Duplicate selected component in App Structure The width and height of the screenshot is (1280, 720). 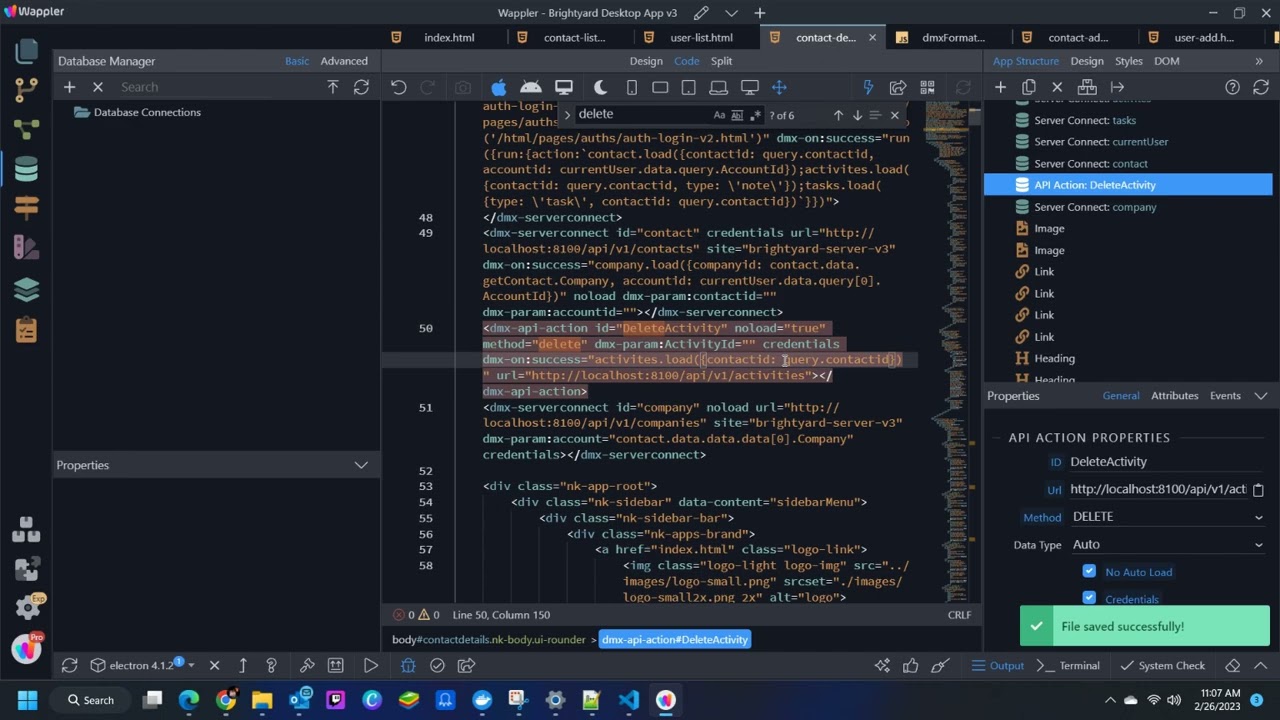[x=1028, y=87]
